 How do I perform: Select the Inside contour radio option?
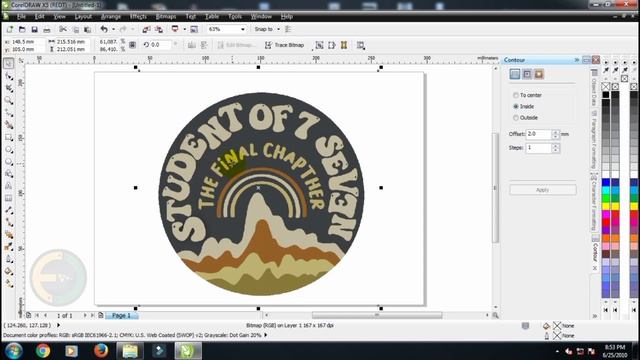(x=516, y=106)
